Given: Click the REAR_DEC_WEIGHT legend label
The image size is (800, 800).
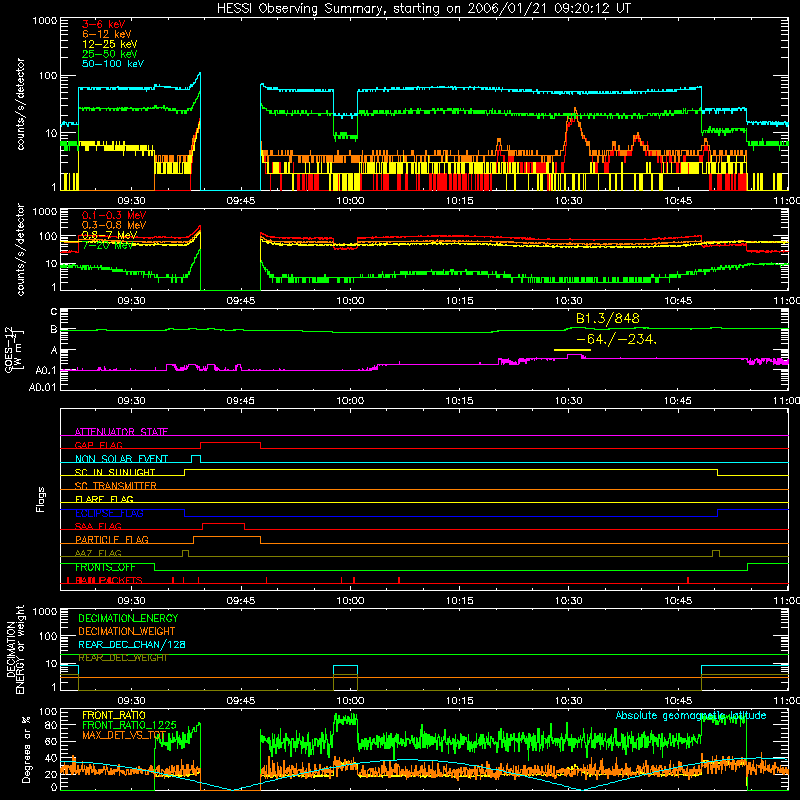Looking at the screenshot, I should coord(123,658).
